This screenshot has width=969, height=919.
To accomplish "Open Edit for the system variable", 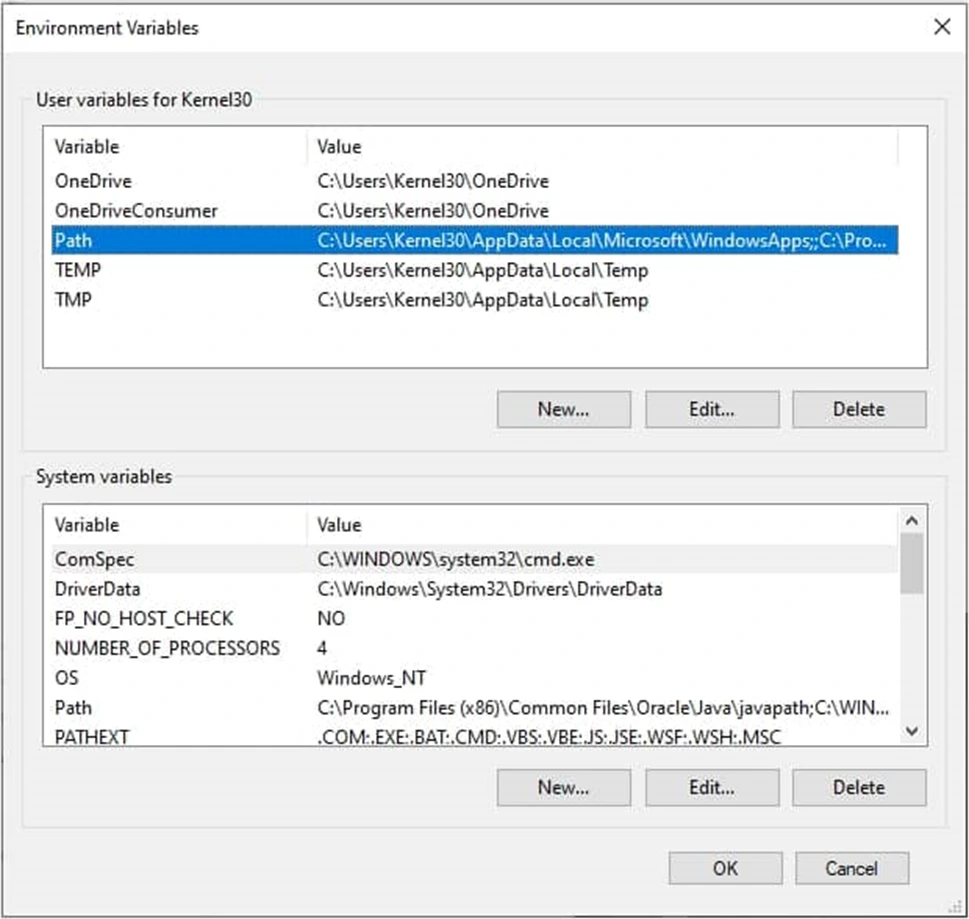I will pyautogui.click(x=712, y=787).
